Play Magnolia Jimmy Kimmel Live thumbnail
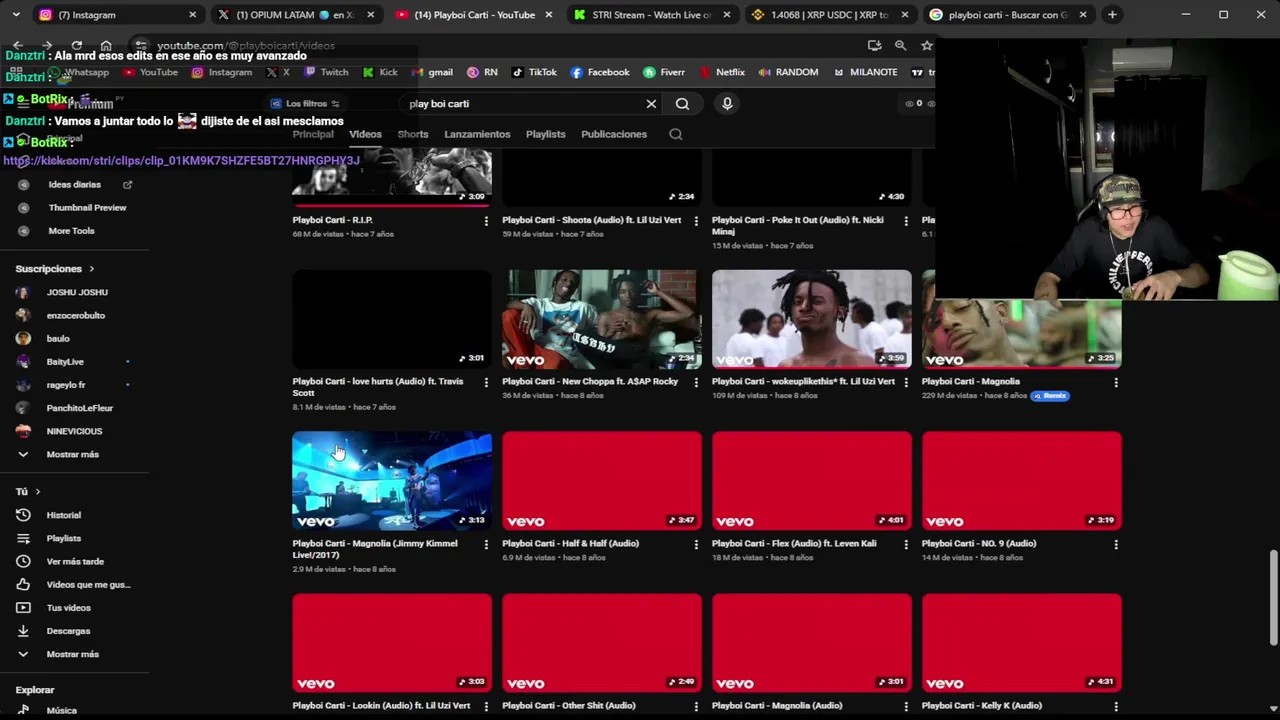This screenshot has width=1280, height=720. [x=392, y=481]
